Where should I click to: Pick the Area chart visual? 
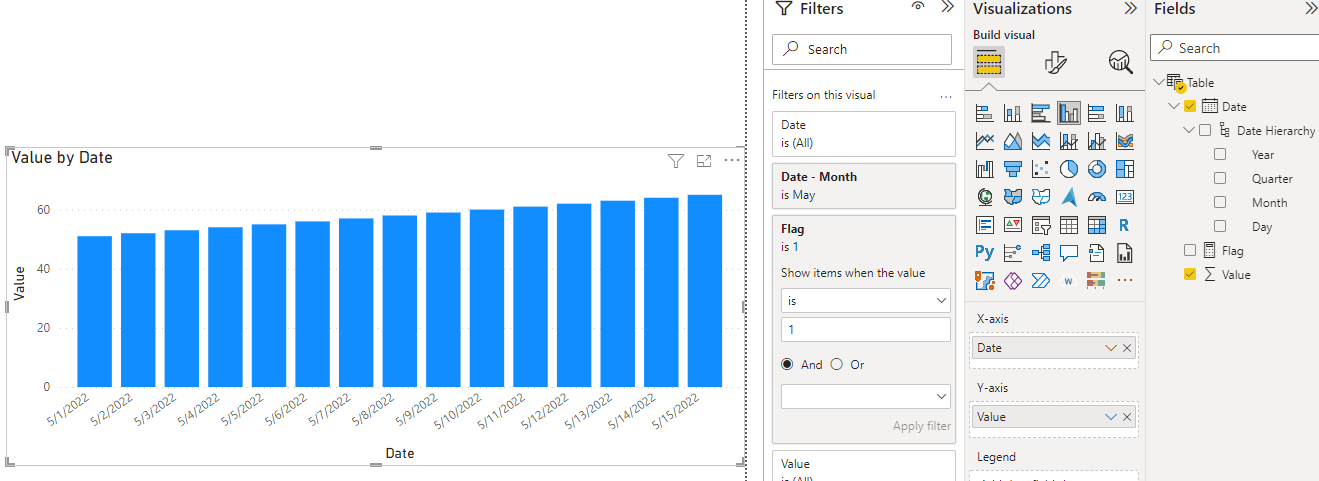pyautogui.click(x=1012, y=141)
